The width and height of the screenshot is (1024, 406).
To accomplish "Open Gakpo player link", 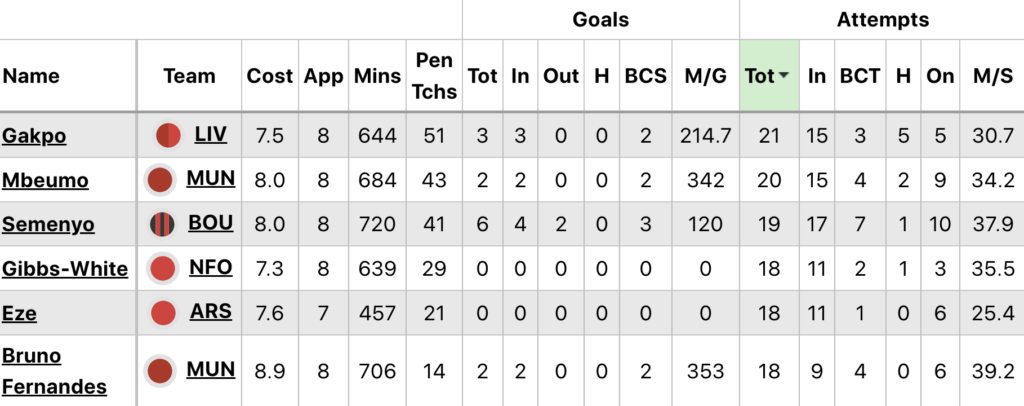I will 34,135.
